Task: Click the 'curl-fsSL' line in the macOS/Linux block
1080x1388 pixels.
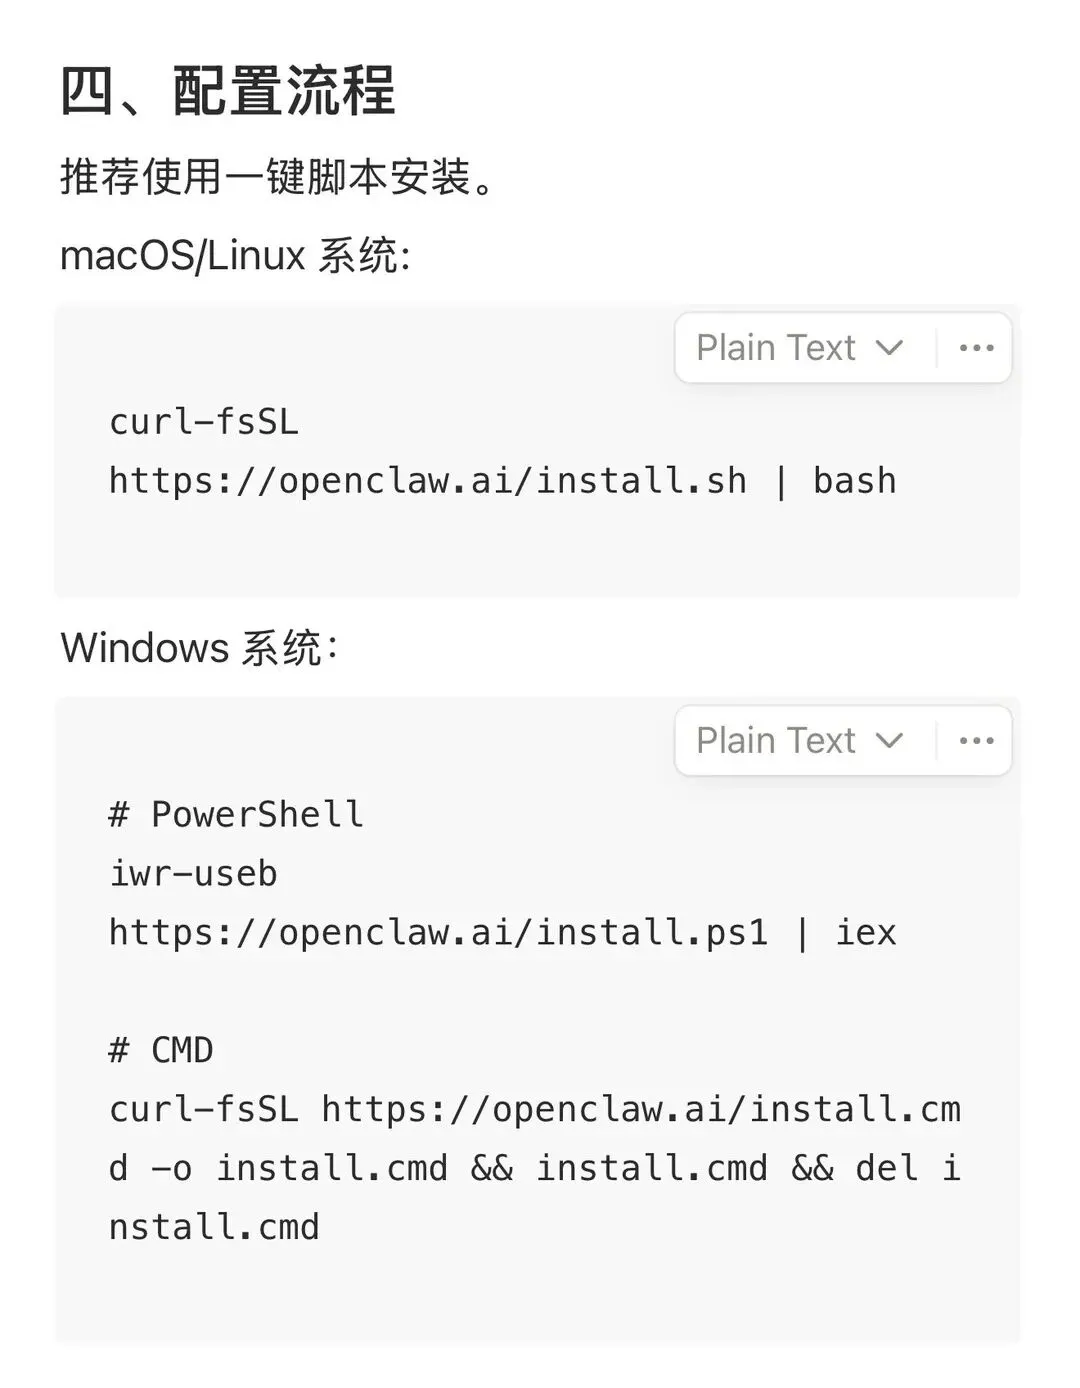Action: 204,422
